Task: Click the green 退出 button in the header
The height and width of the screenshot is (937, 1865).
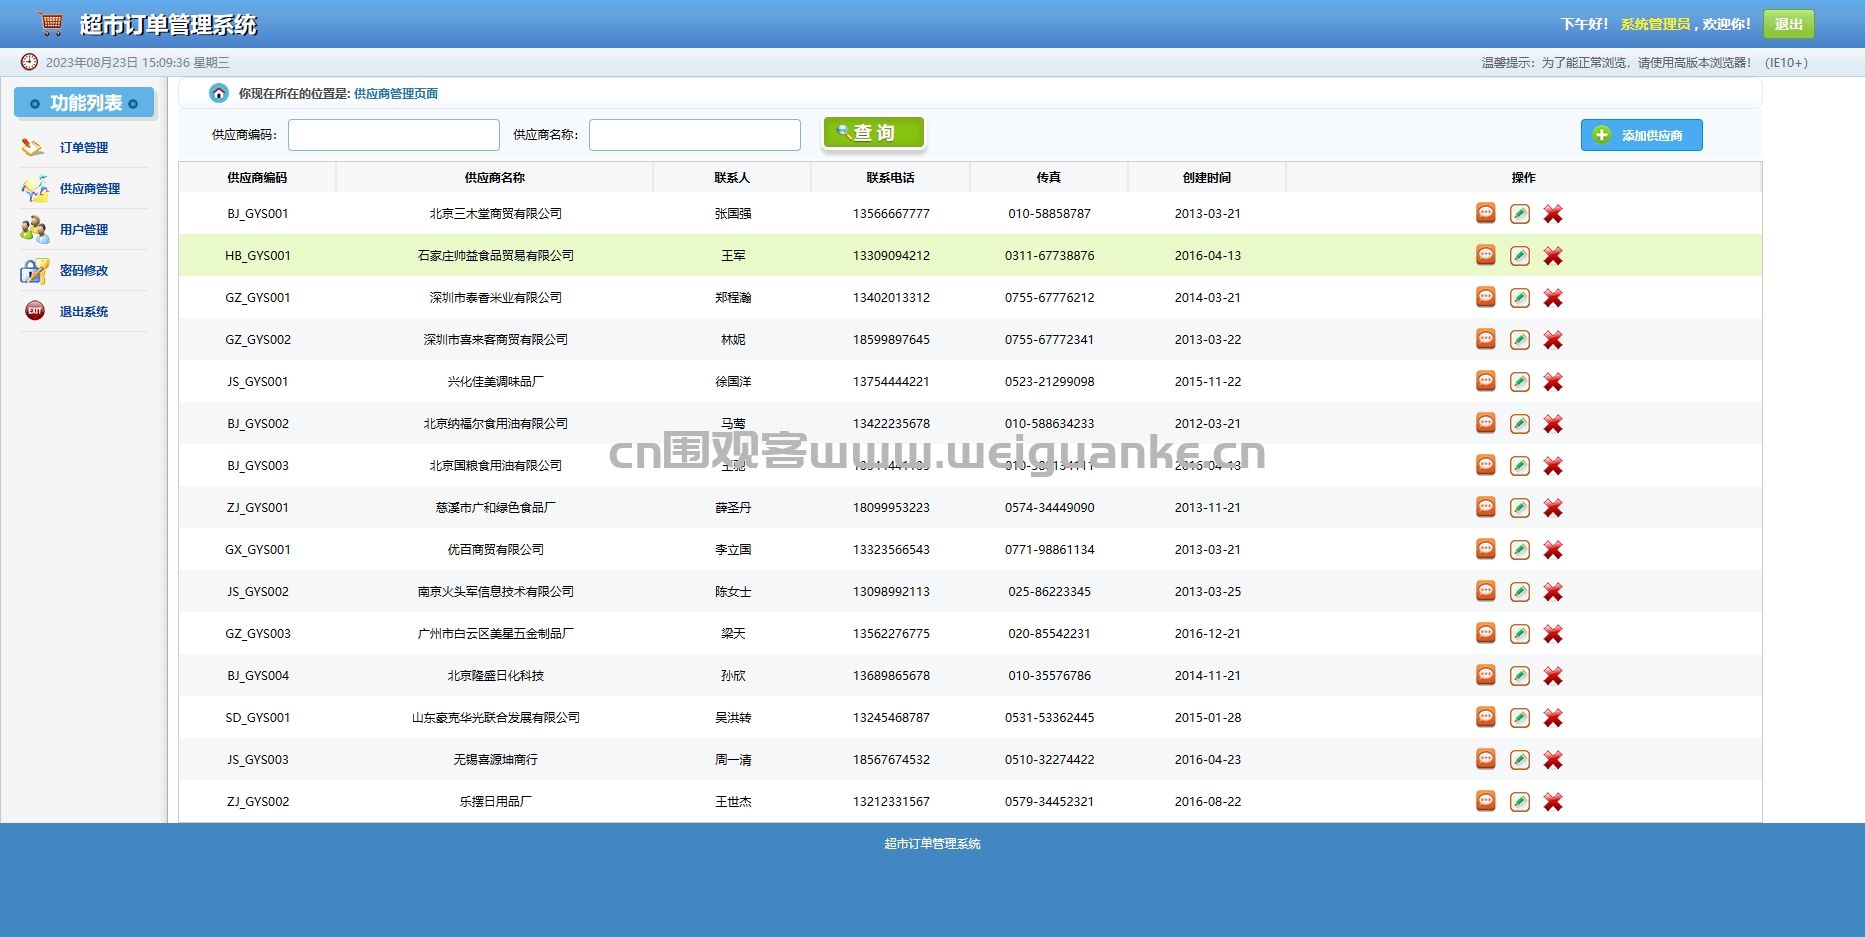Action: pos(1788,24)
